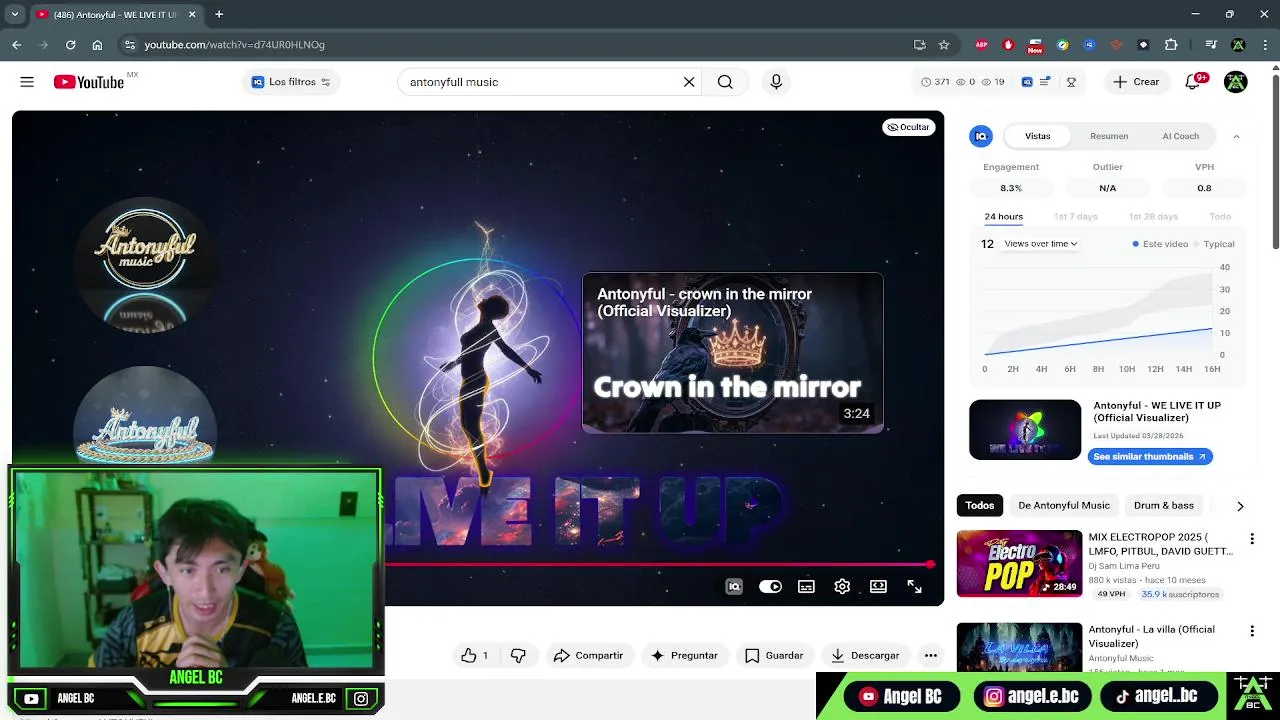1280x720 pixels.
Task: Click the browser back arrow
Action: [16, 44]
